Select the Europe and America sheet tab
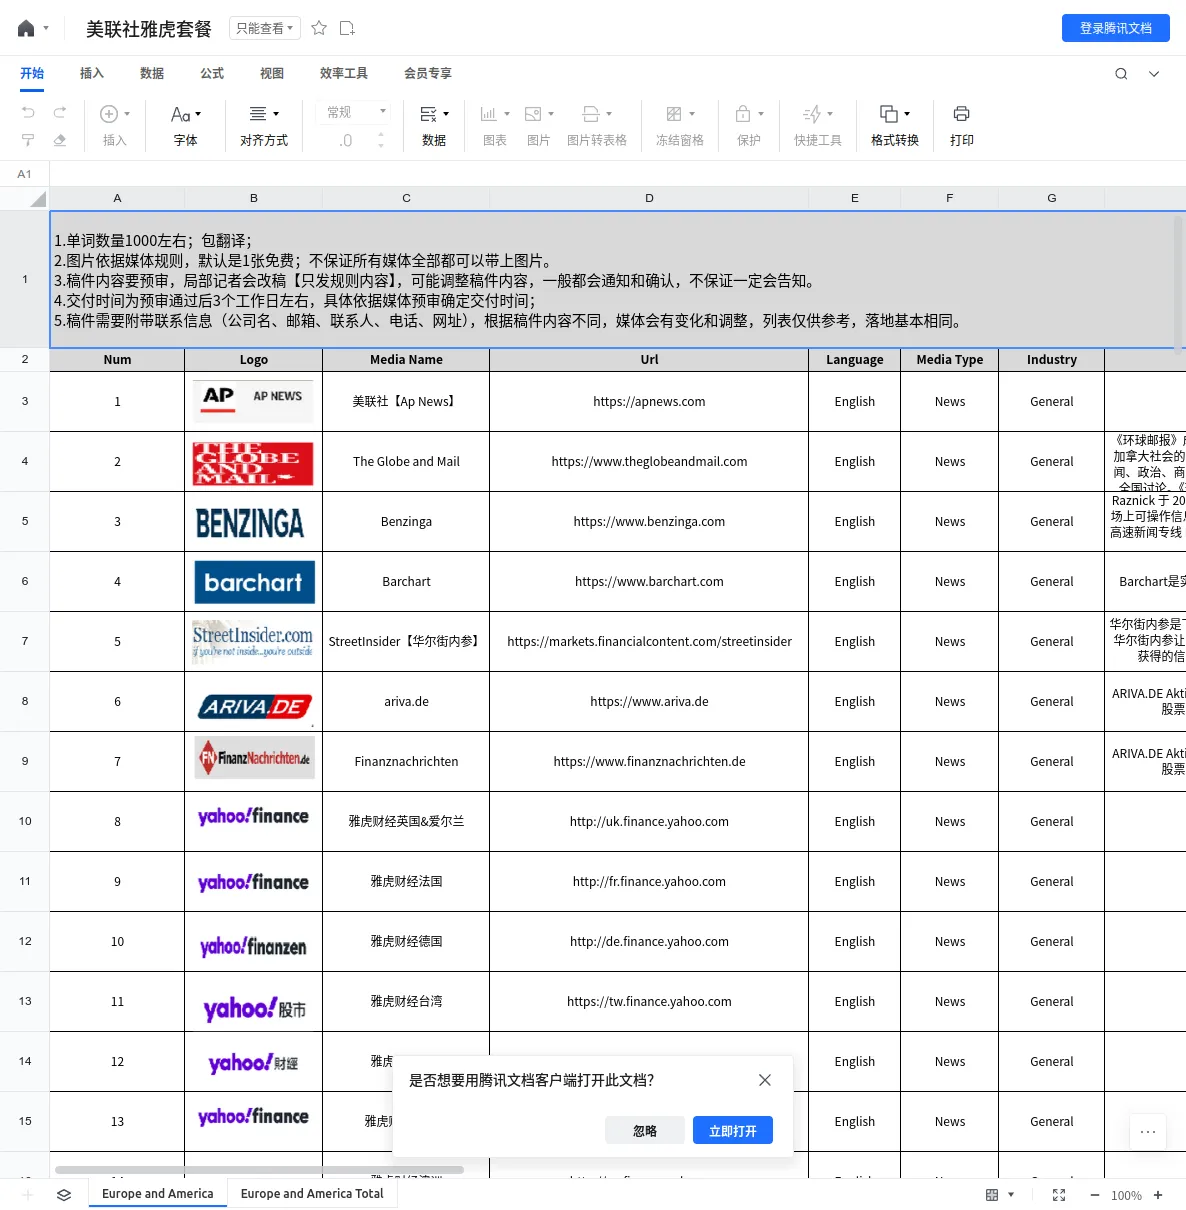 (158, 1194)
